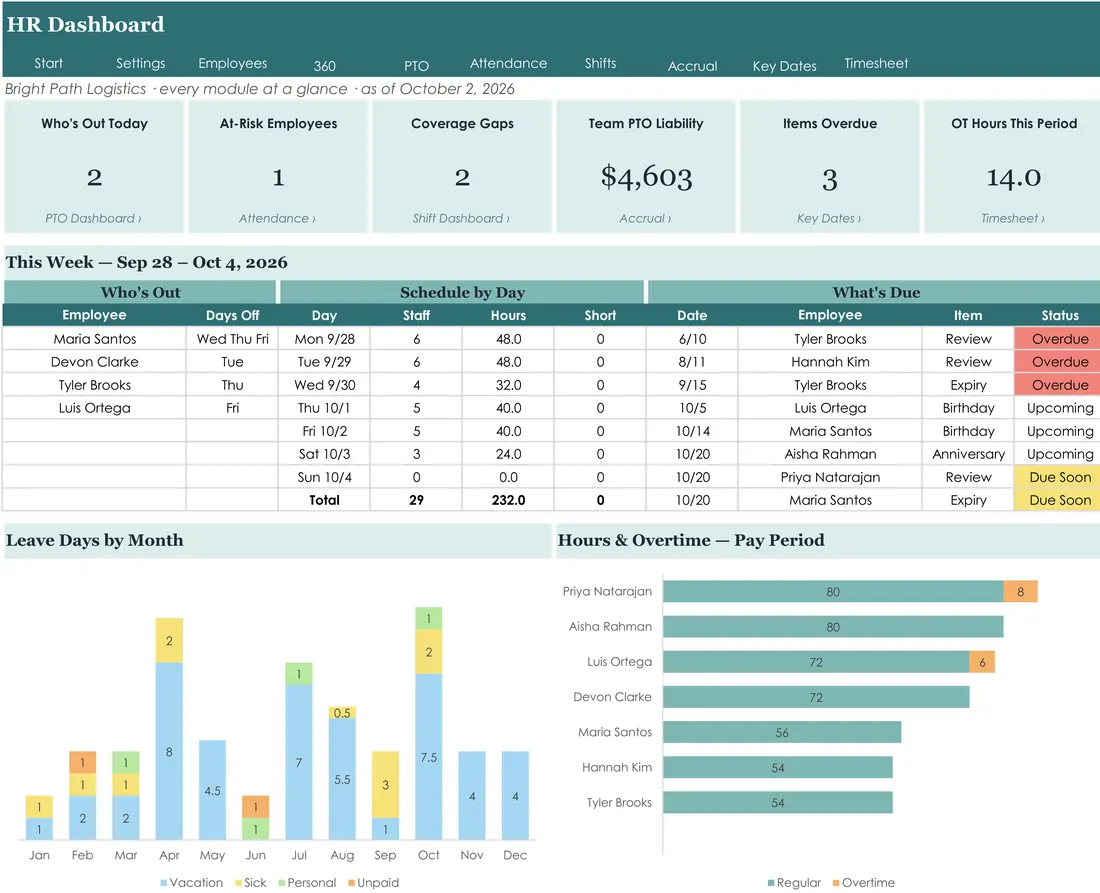
Task: Click the Items Overdue value 3
Action: click(829, 180)
